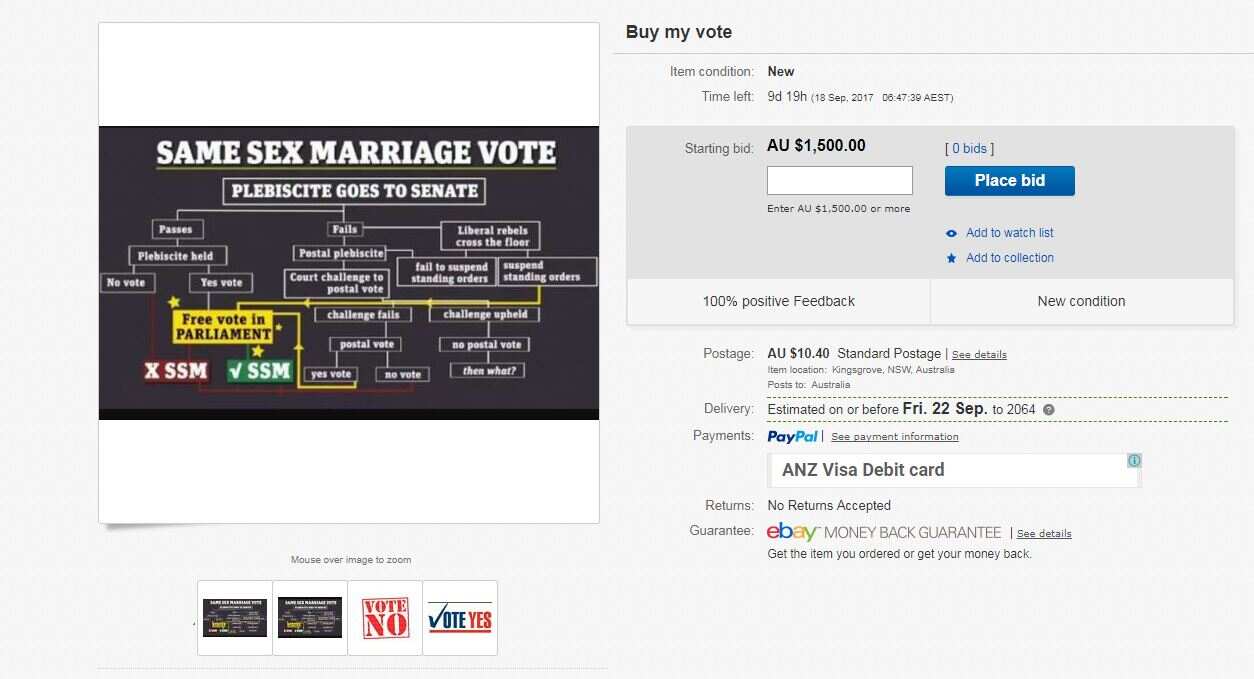Click the help question mark beside the delivery estimate

tap(1048, 409)
